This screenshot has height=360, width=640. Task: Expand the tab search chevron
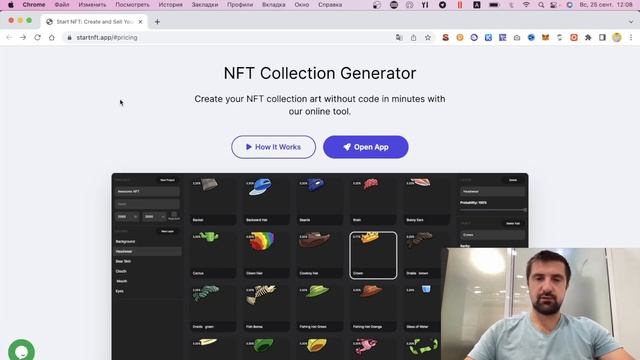[631, 22]
